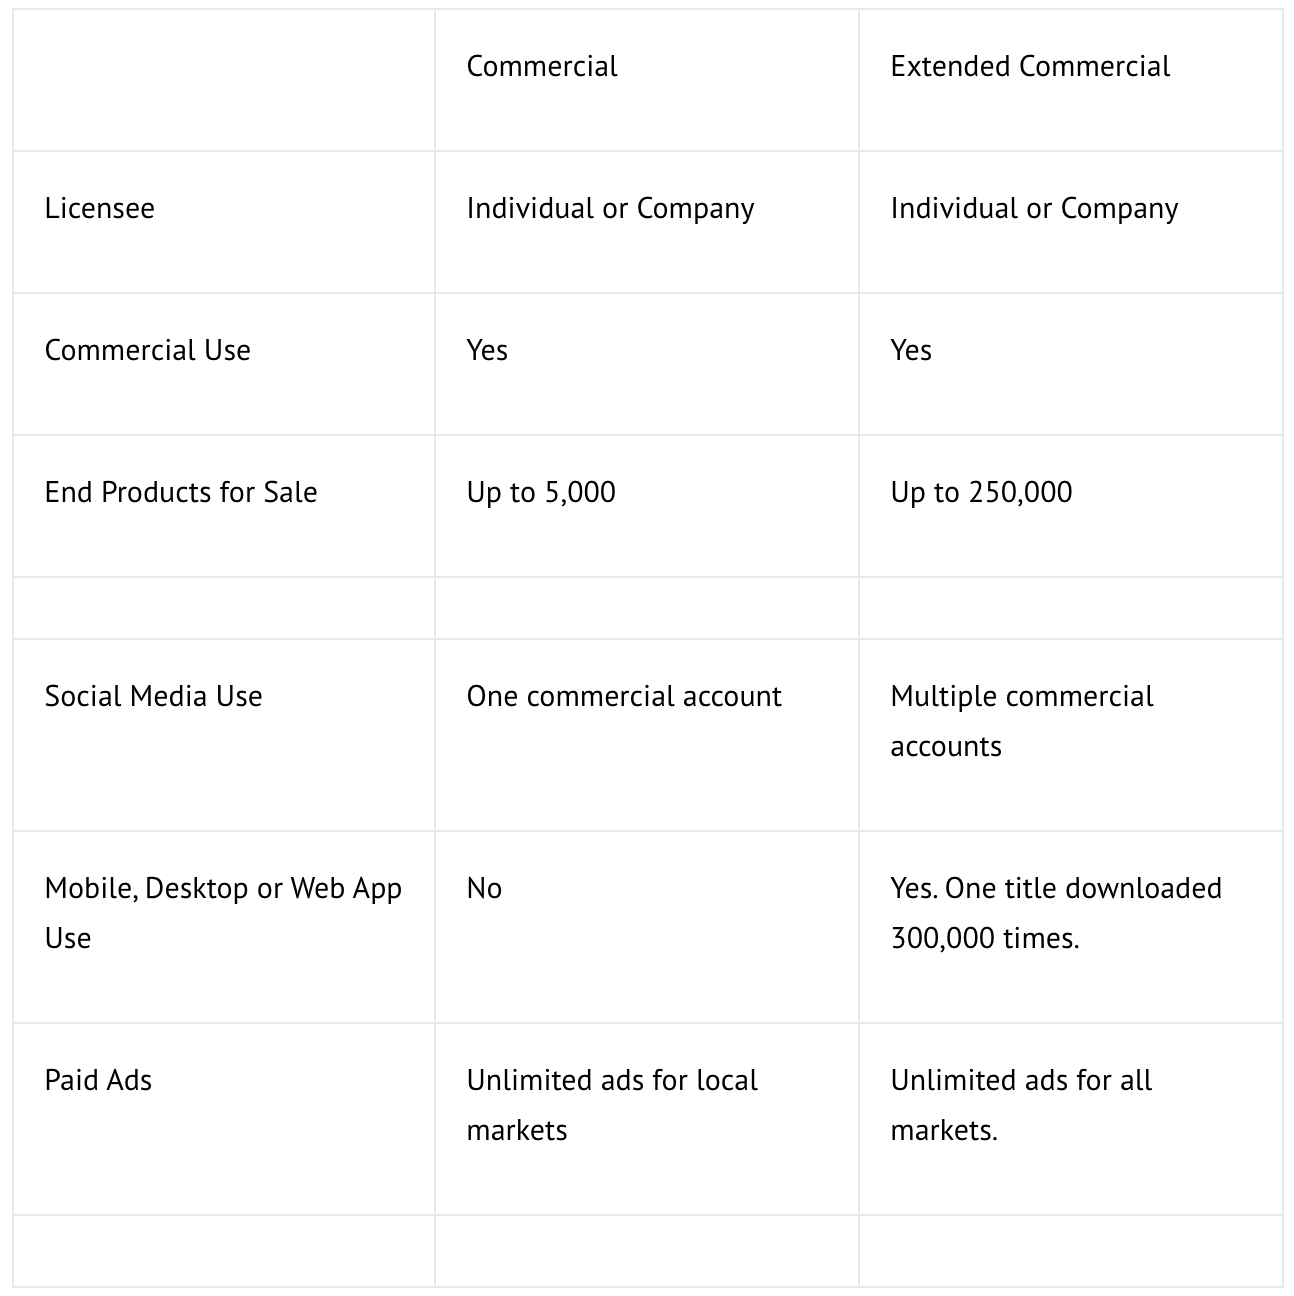This screenshot has width=1294, height=1296.
Task: Select the Social Media Use label
Action: [x=154, y=697]
